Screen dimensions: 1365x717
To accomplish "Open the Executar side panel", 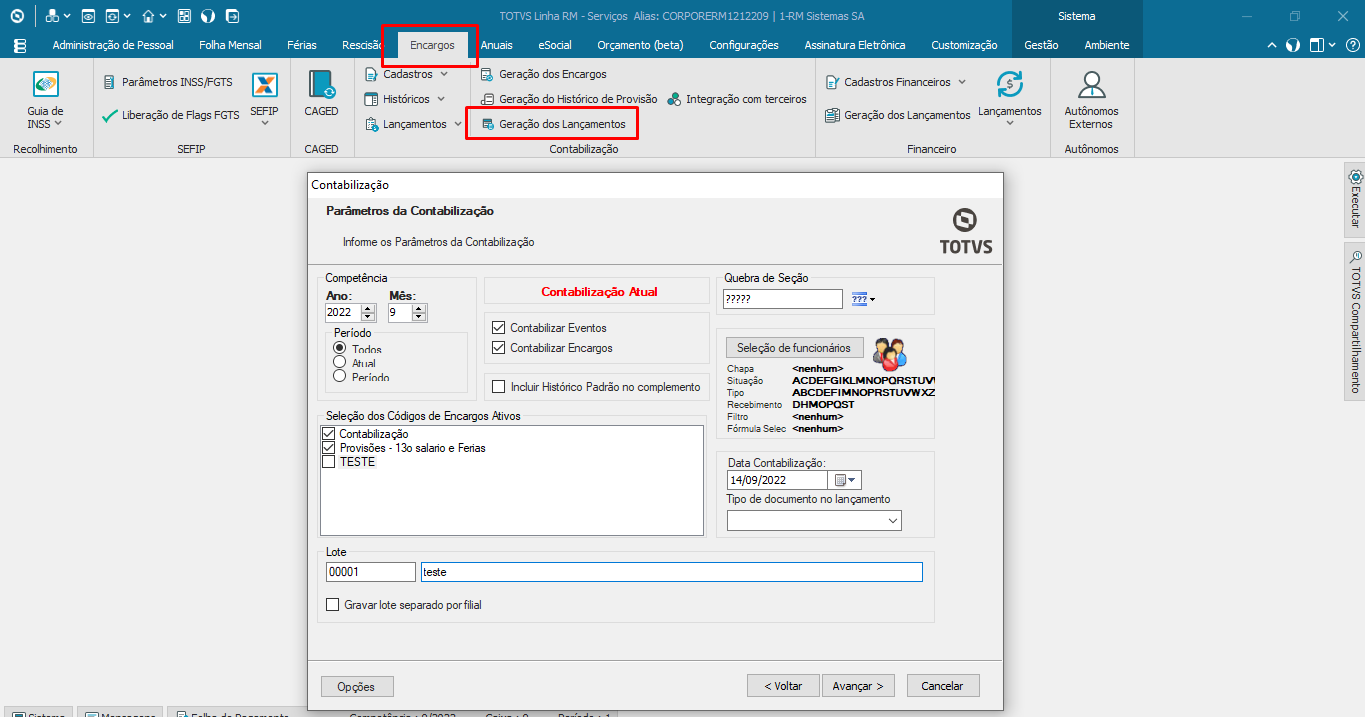I will (x=1355, y=198).
